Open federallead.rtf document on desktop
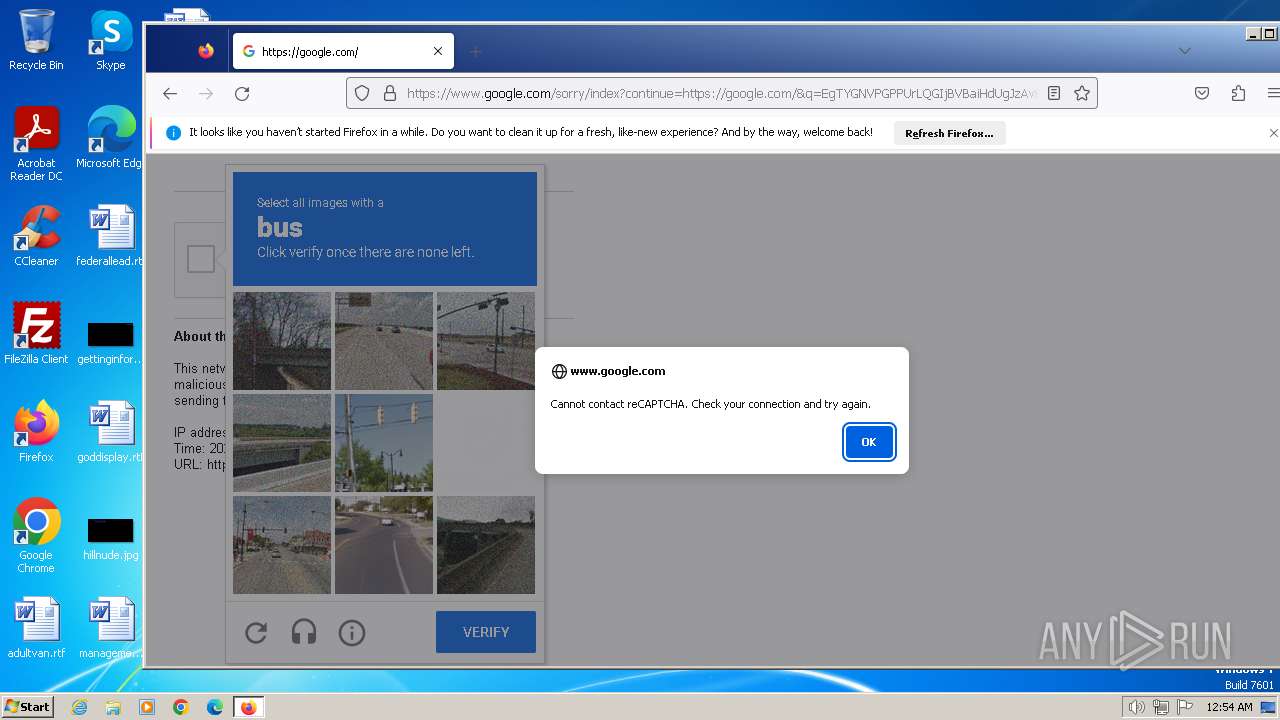 [x=111, y=236]
